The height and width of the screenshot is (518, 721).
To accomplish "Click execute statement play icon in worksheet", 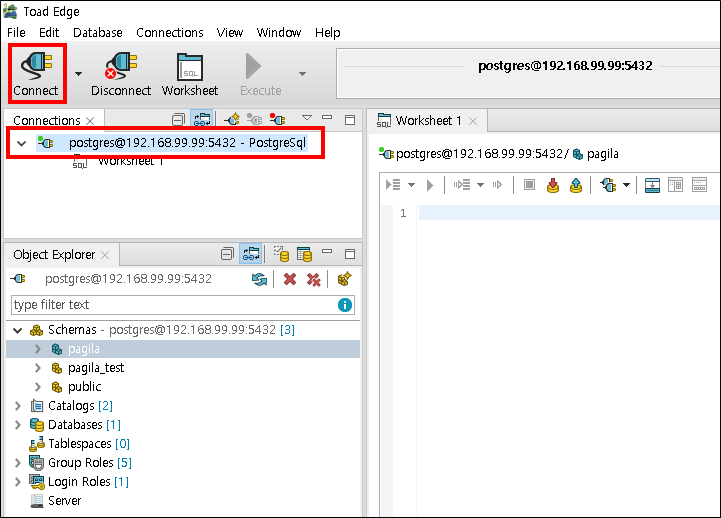I will click(x=430, y=185).
